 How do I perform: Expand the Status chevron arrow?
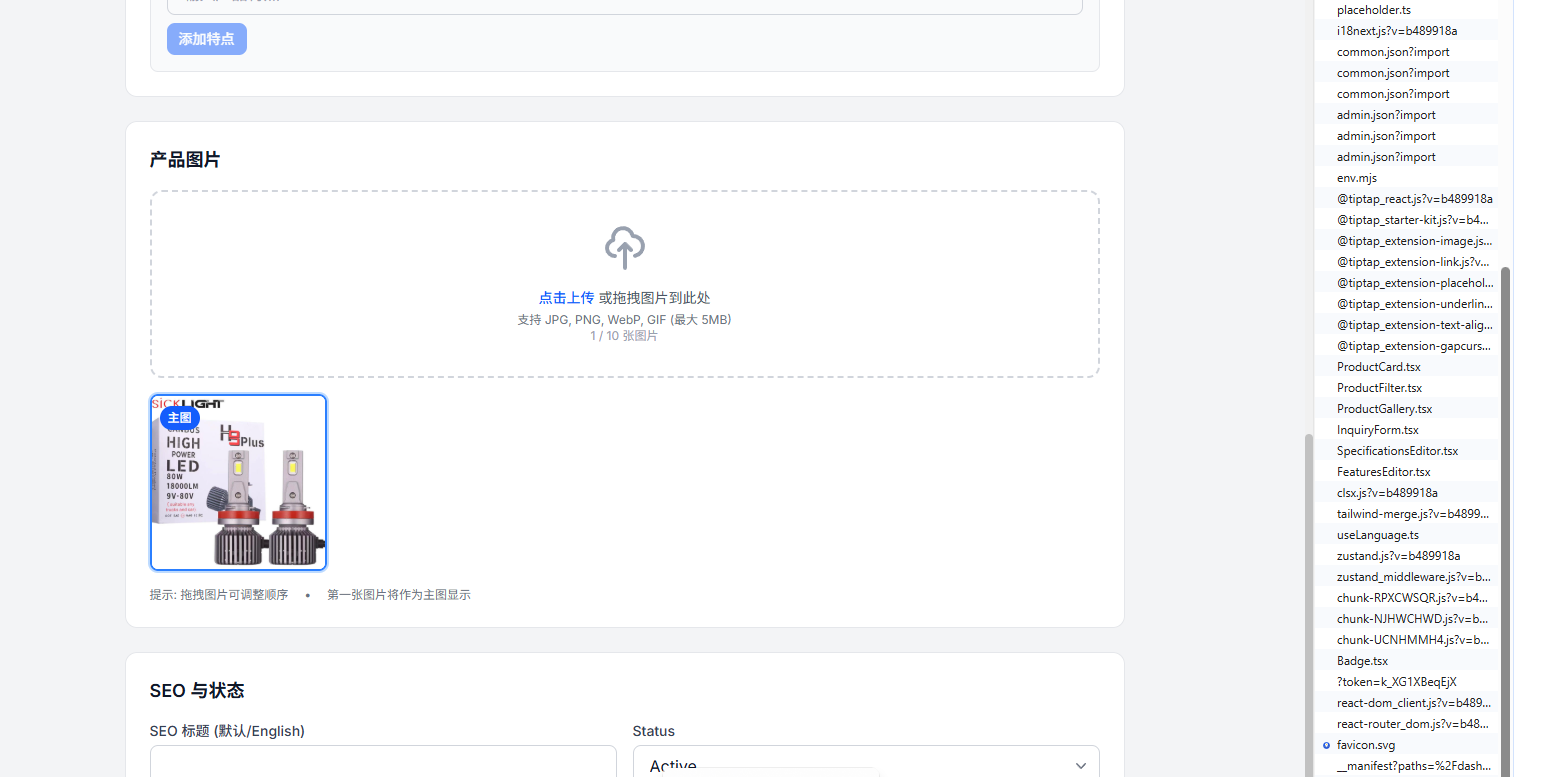(1080, 765)
